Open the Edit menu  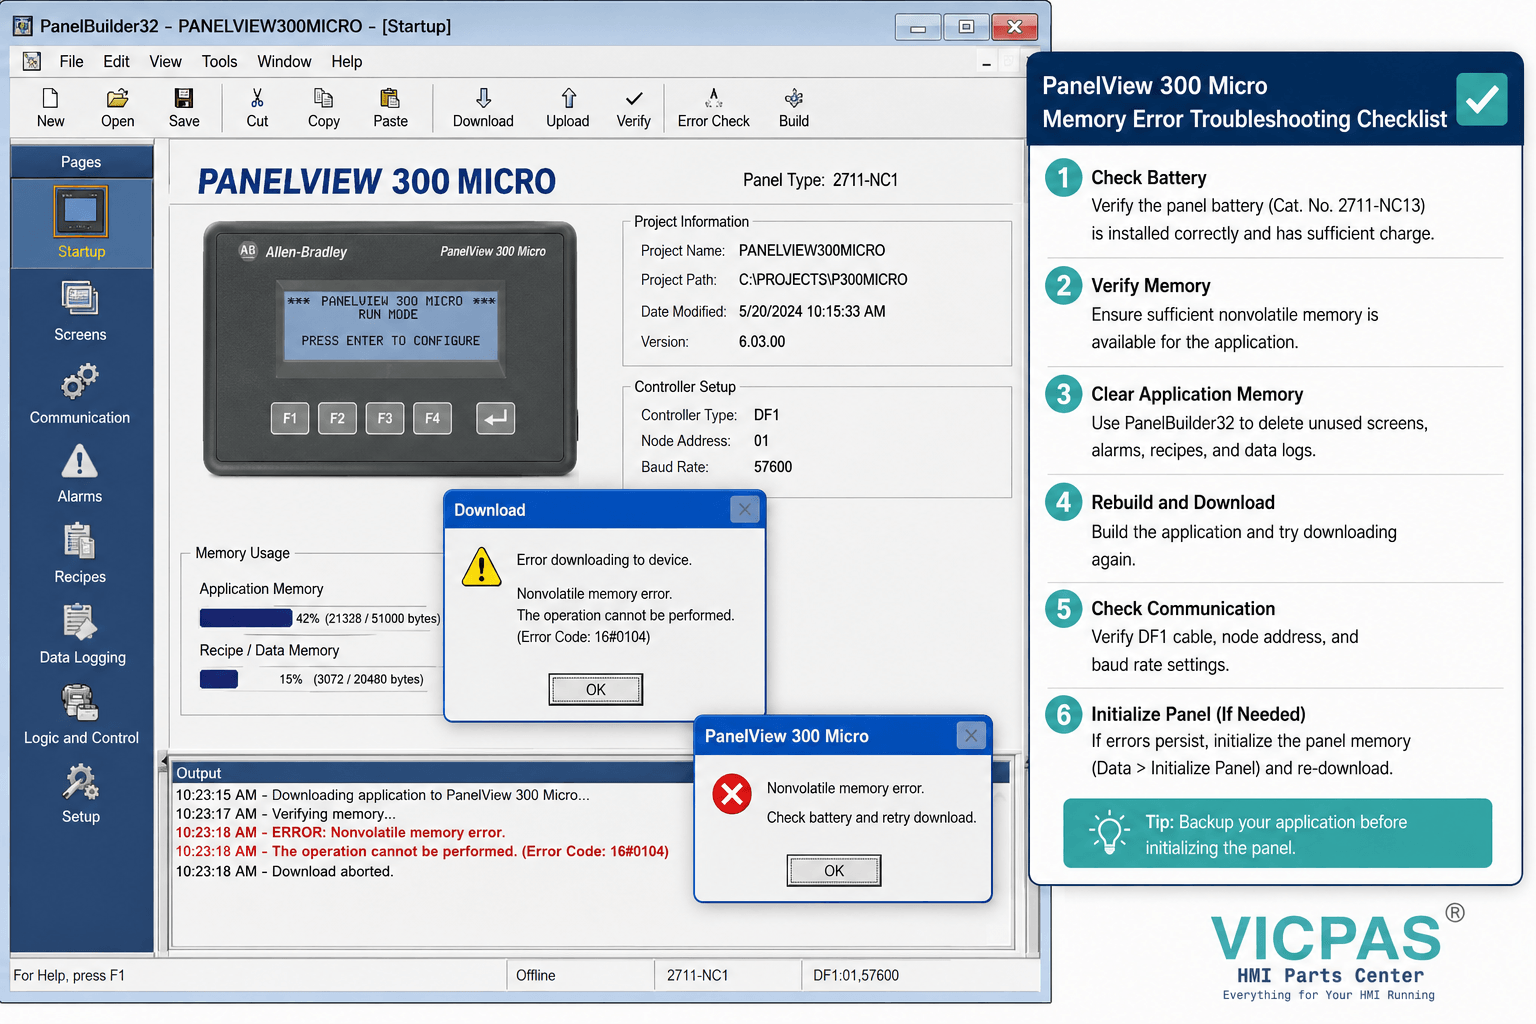116,61
